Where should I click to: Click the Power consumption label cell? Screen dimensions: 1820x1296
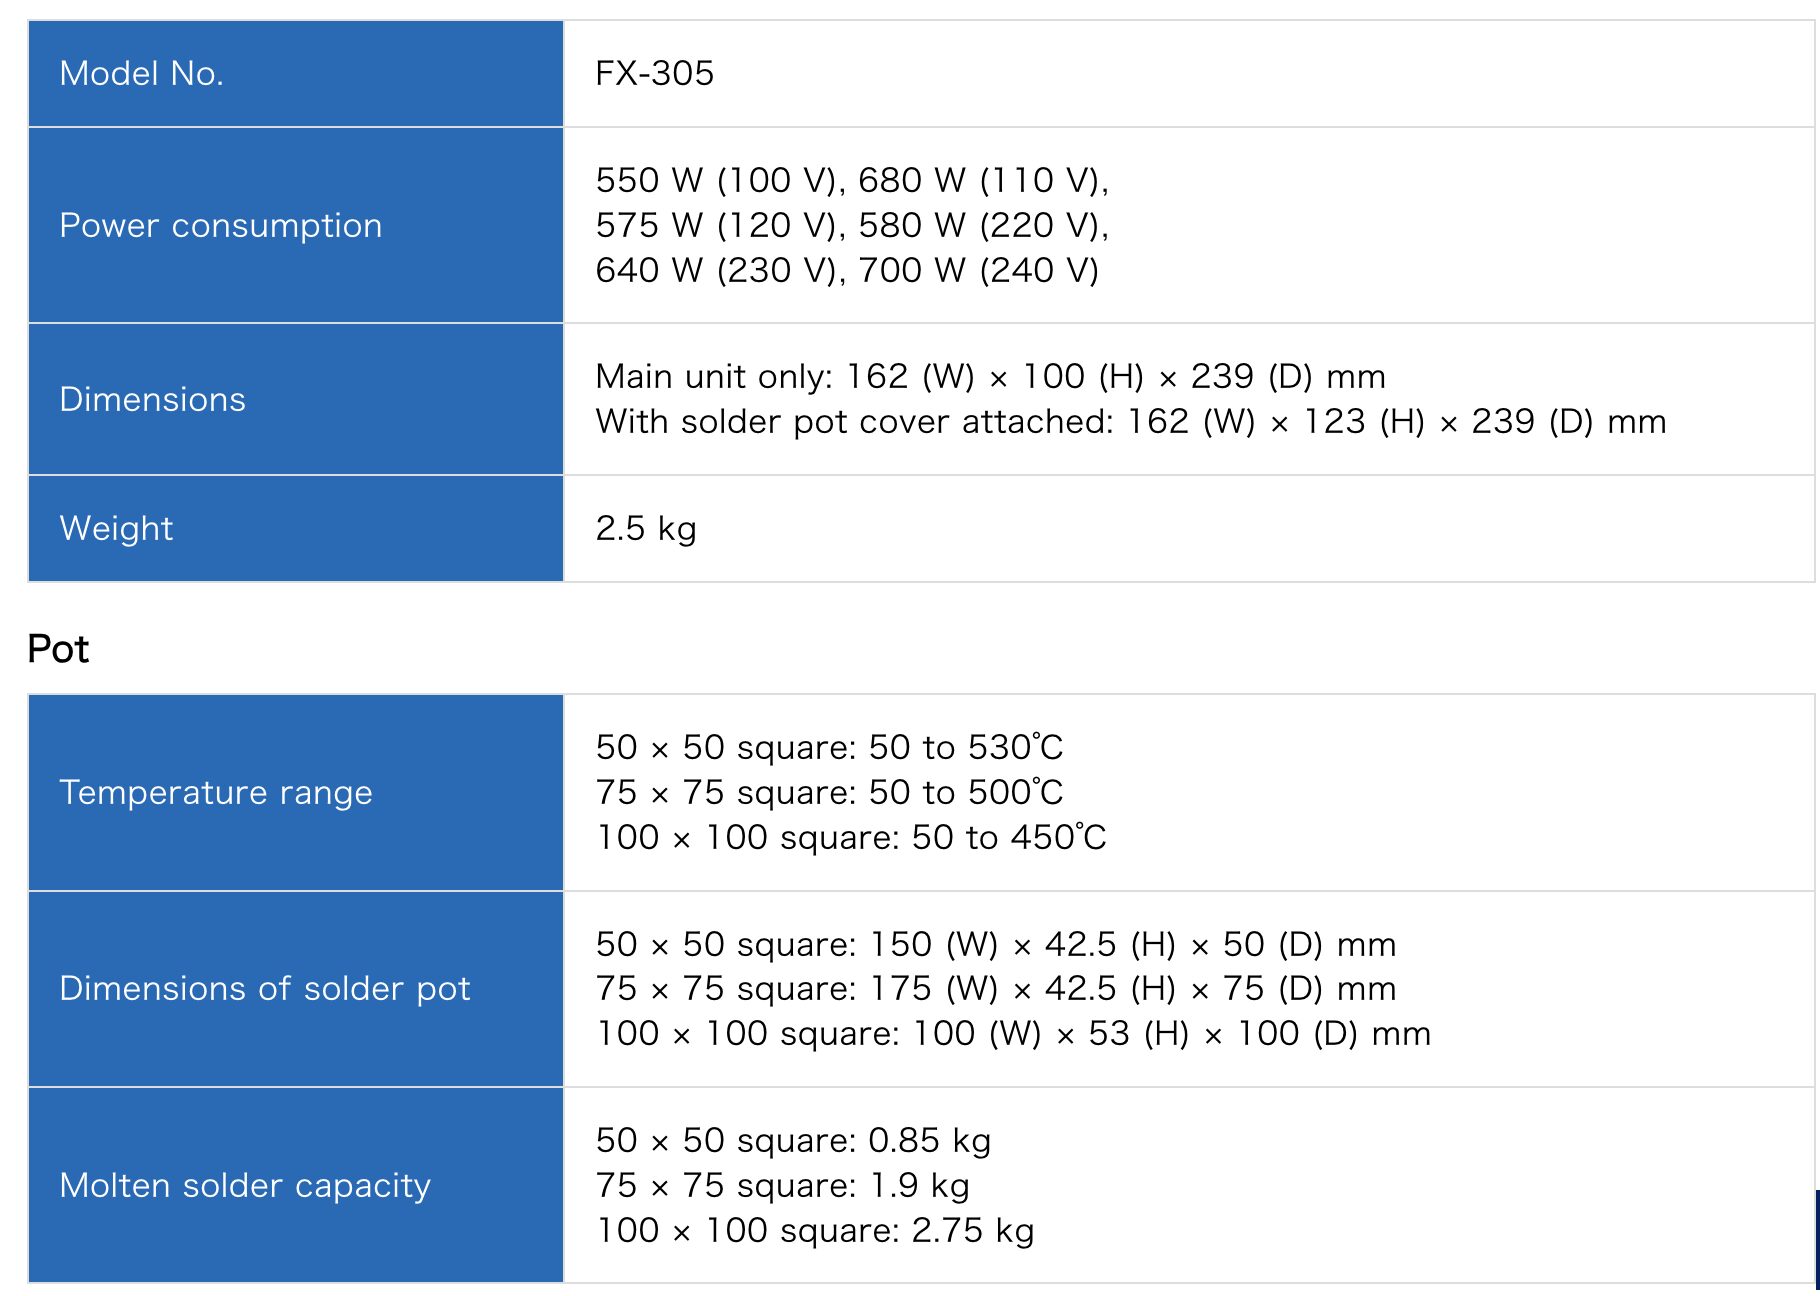click(296, 225)
